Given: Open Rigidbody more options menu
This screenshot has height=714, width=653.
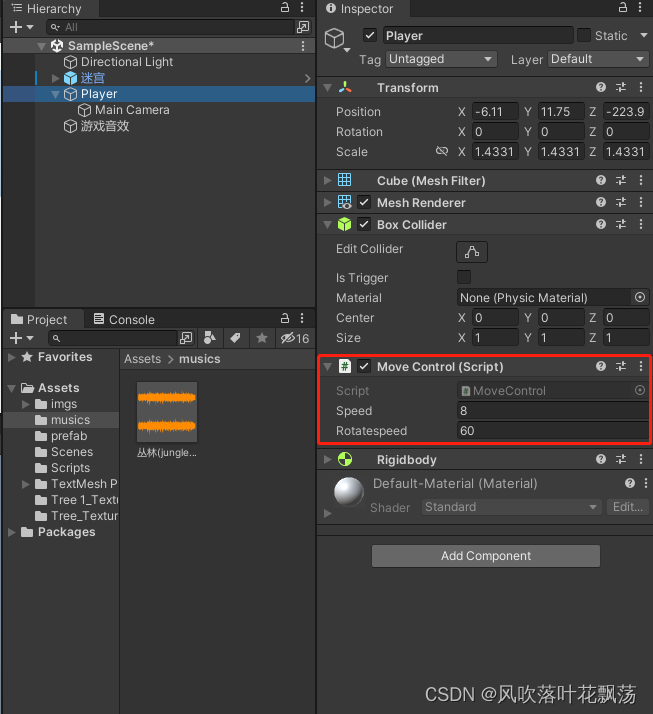Looking at the screenshot, I should pyautogui.click(x=641, y=459).
